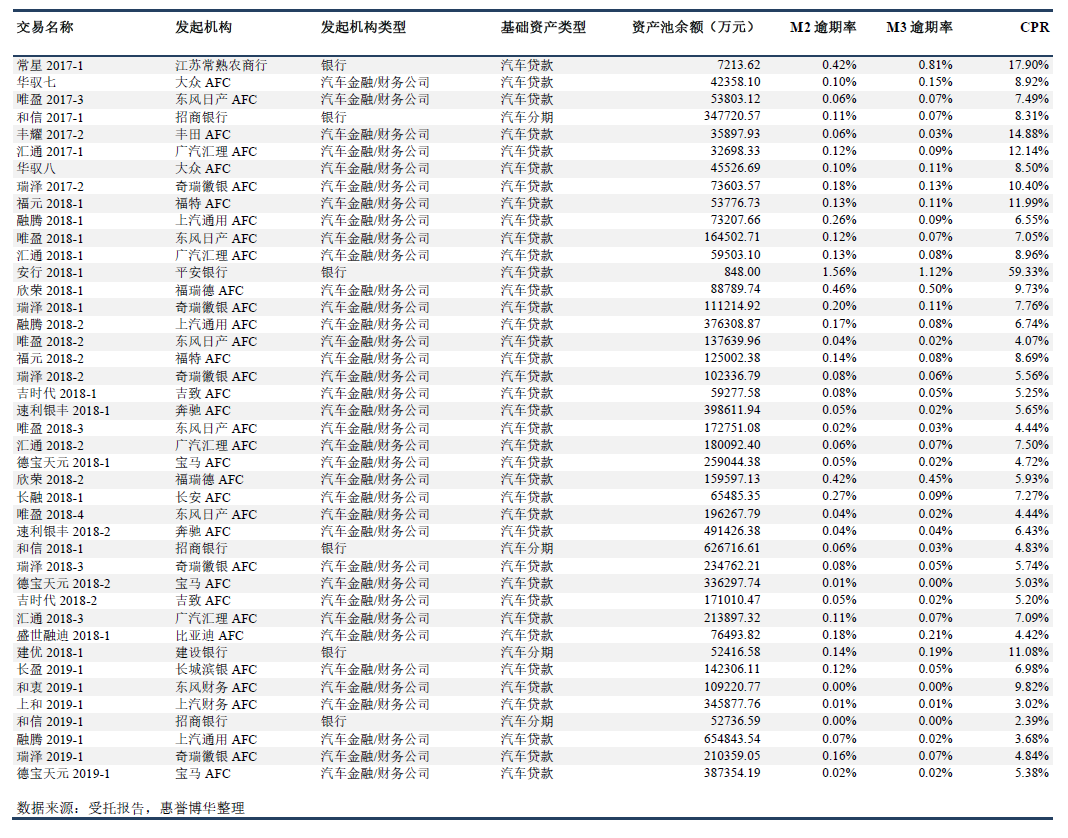Click the 东风财务 AFC originator cell
Viewport: 1068px width, 838px height.
coord(216,687)
